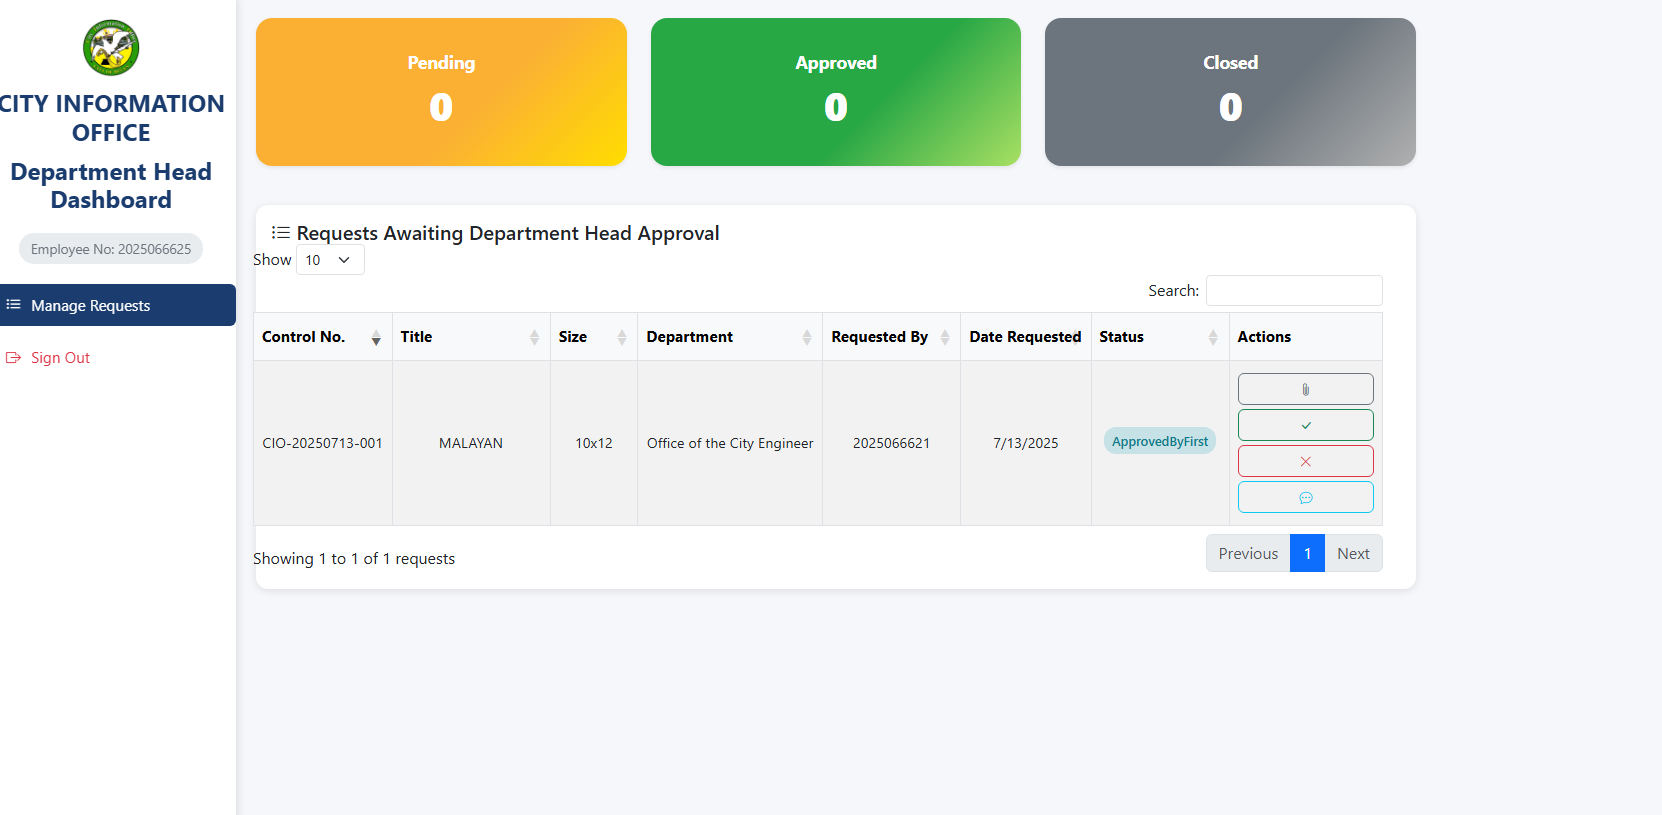Click the 7/13/2025 date cell
1662x815 pixels.
(1026, 443)
